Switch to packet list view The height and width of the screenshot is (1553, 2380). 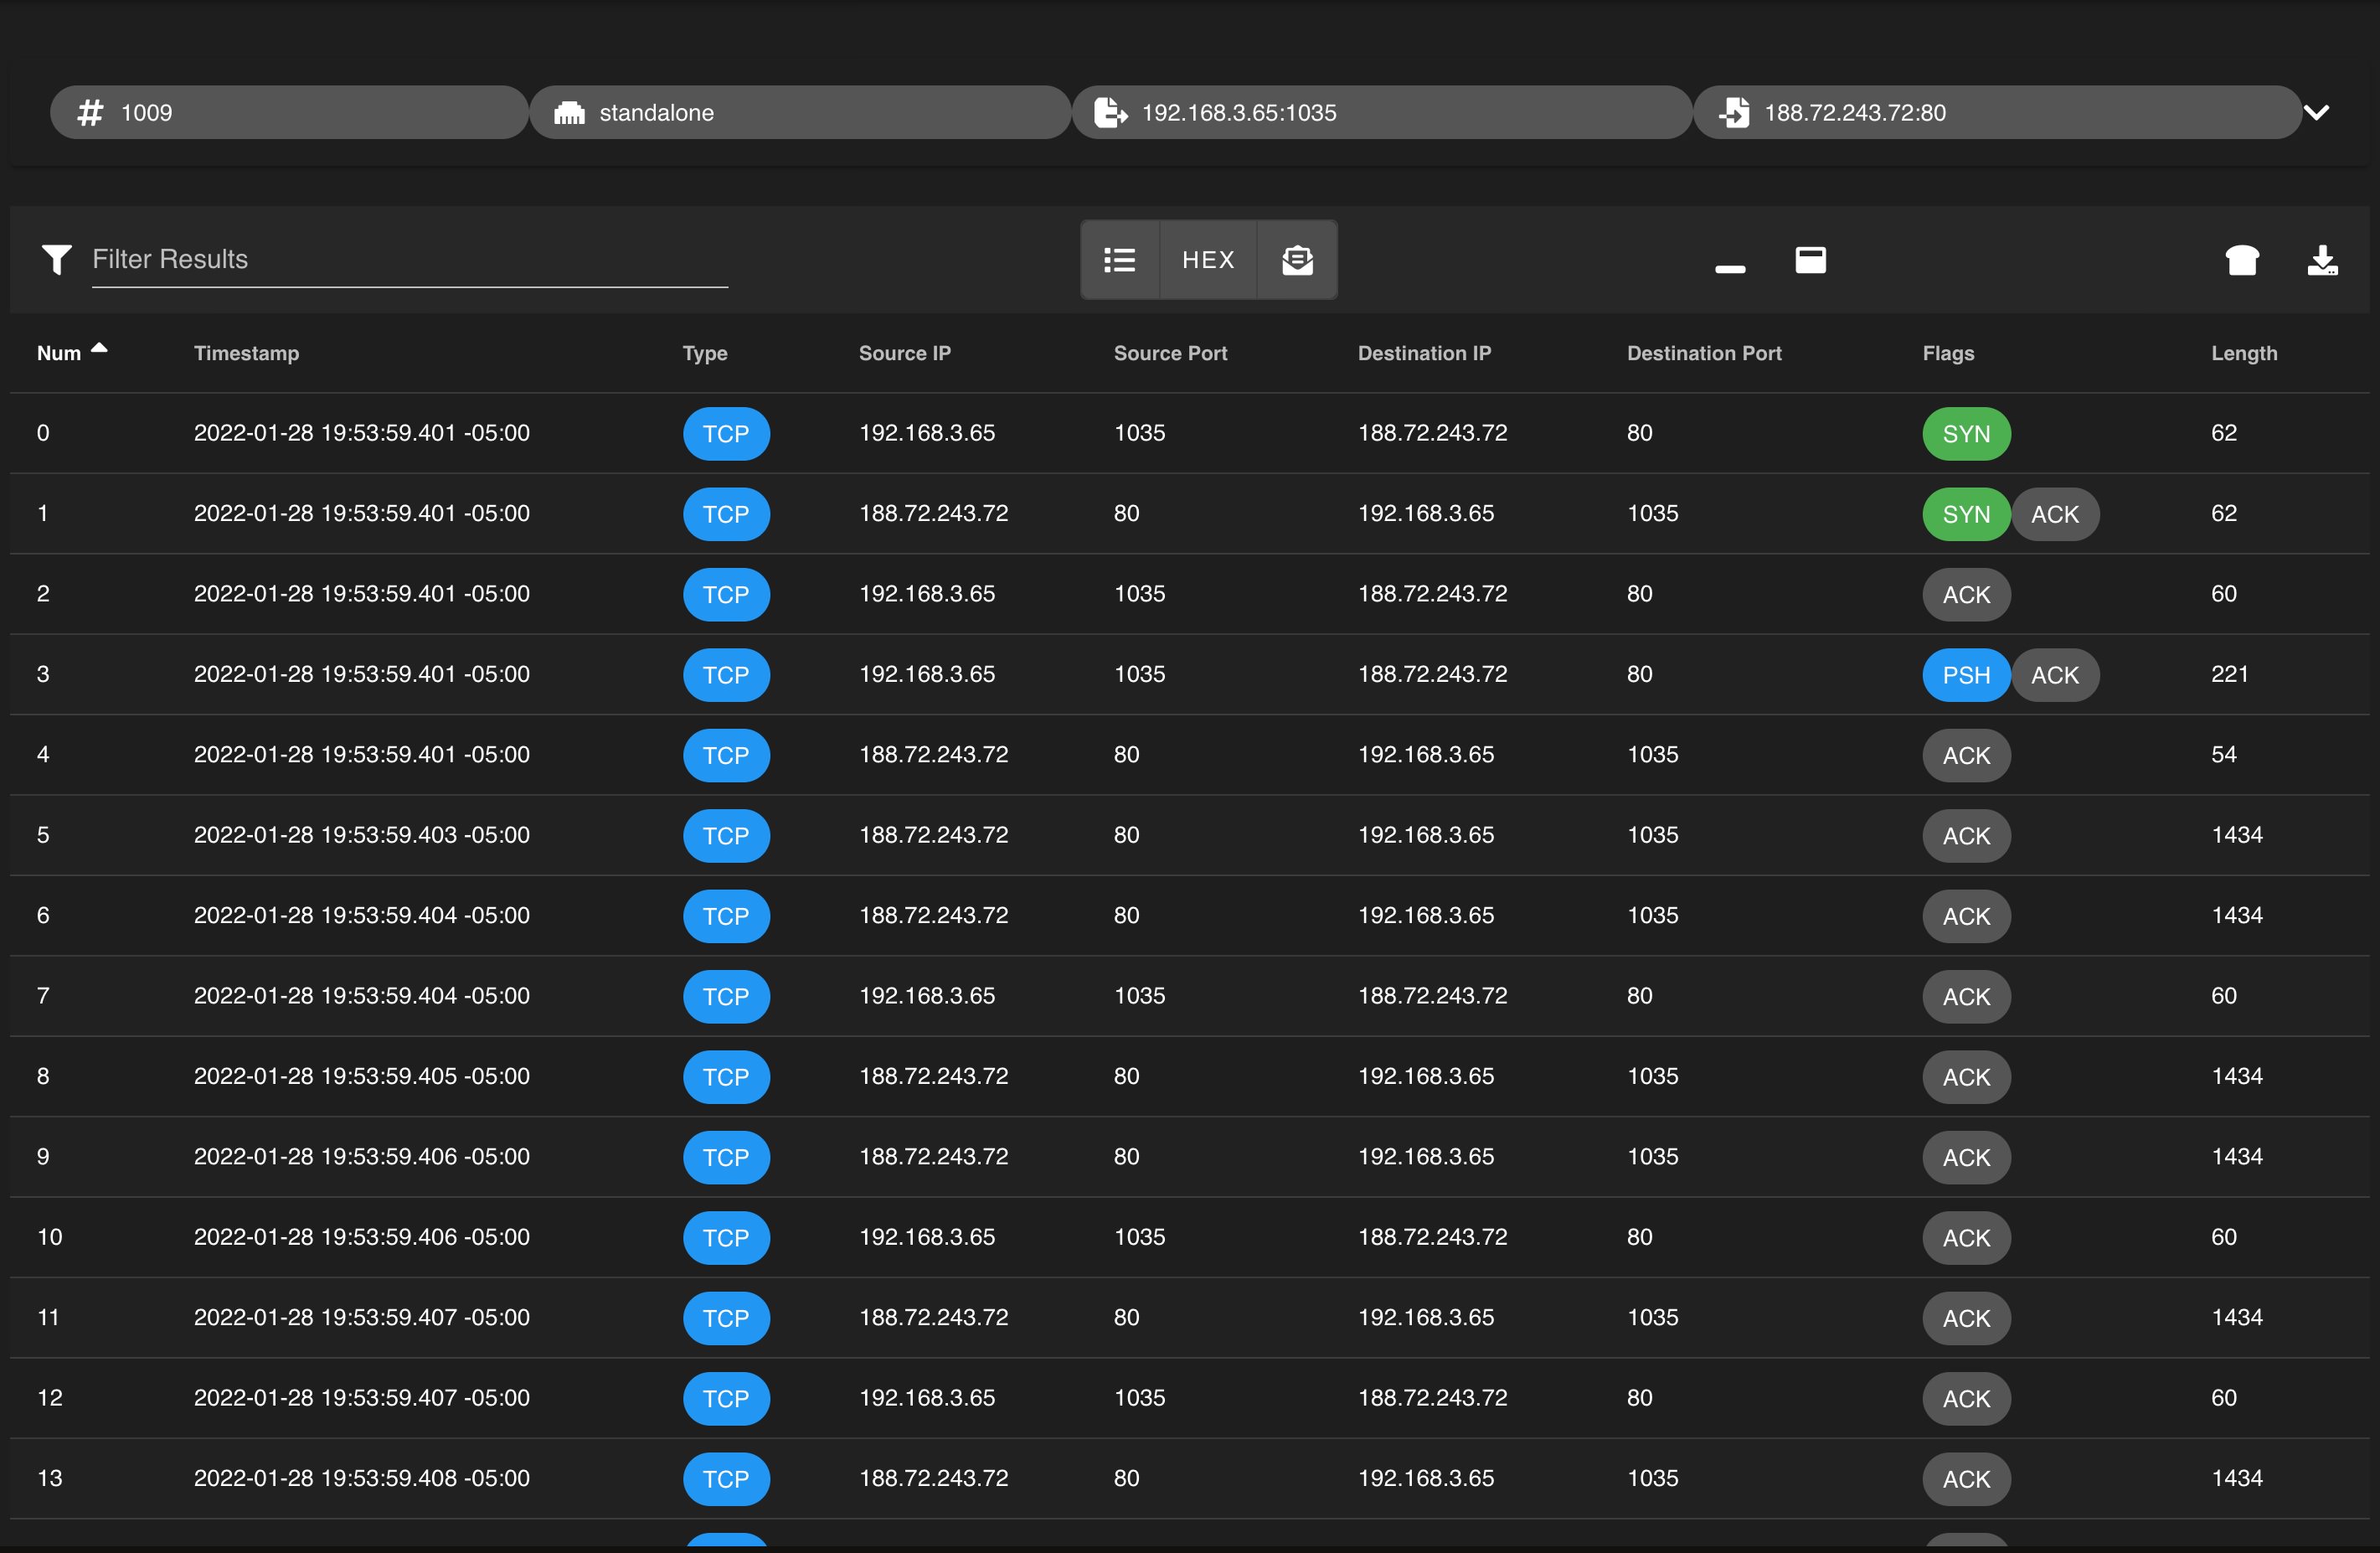1119,260
